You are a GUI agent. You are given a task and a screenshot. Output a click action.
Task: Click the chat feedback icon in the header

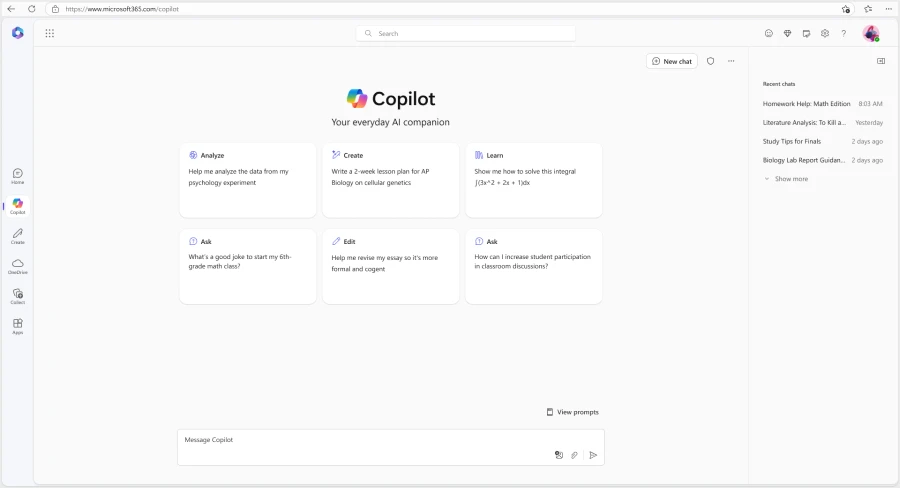806,33
